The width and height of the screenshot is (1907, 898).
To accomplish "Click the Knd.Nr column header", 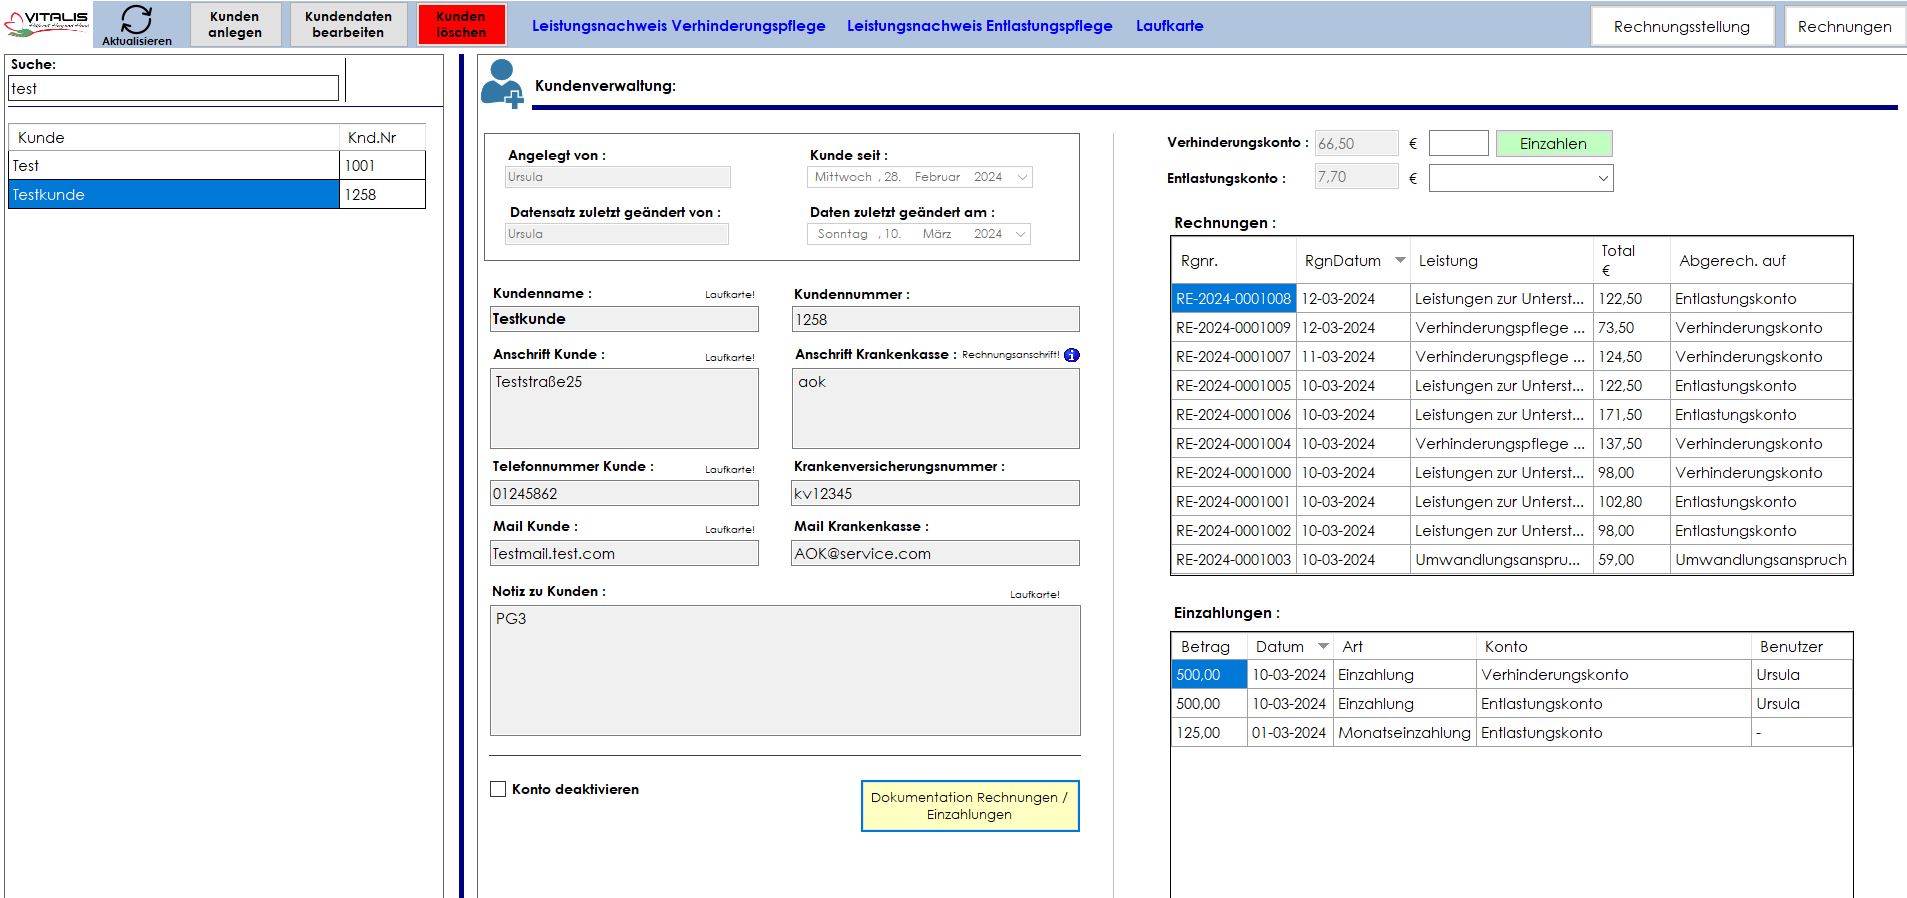I will [382, 138].
